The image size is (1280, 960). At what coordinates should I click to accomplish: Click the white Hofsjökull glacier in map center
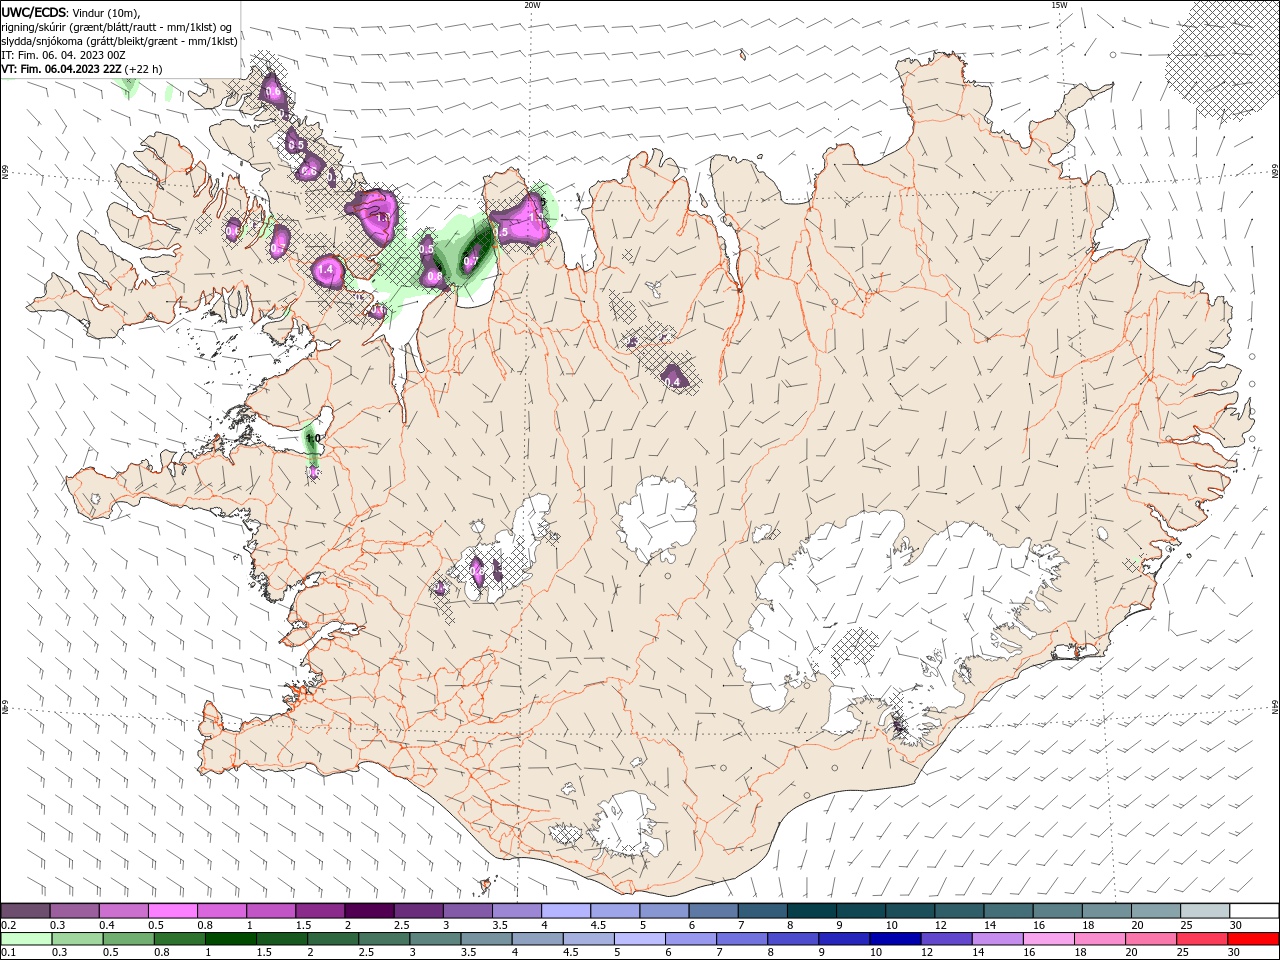pyautogui.click(x=657, y=518)
